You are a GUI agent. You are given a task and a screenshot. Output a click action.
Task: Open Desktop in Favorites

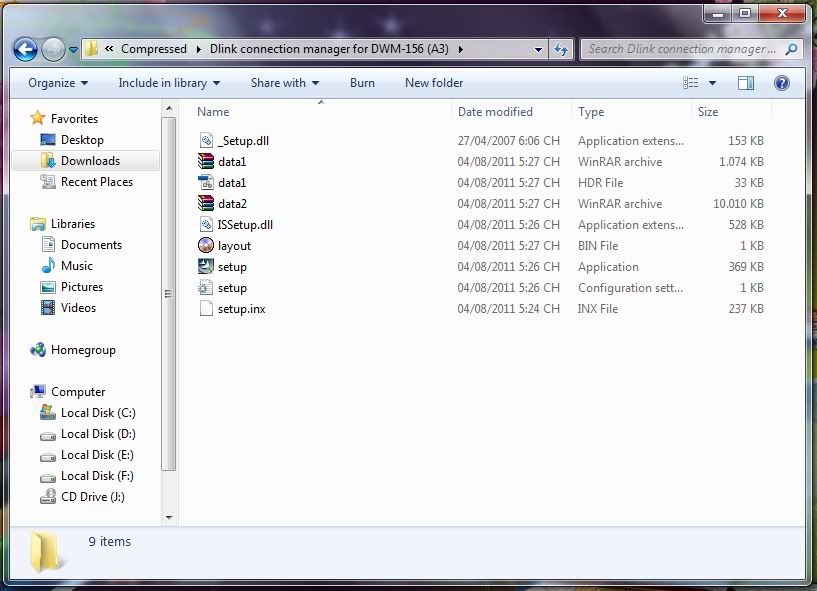click(82, 140)
